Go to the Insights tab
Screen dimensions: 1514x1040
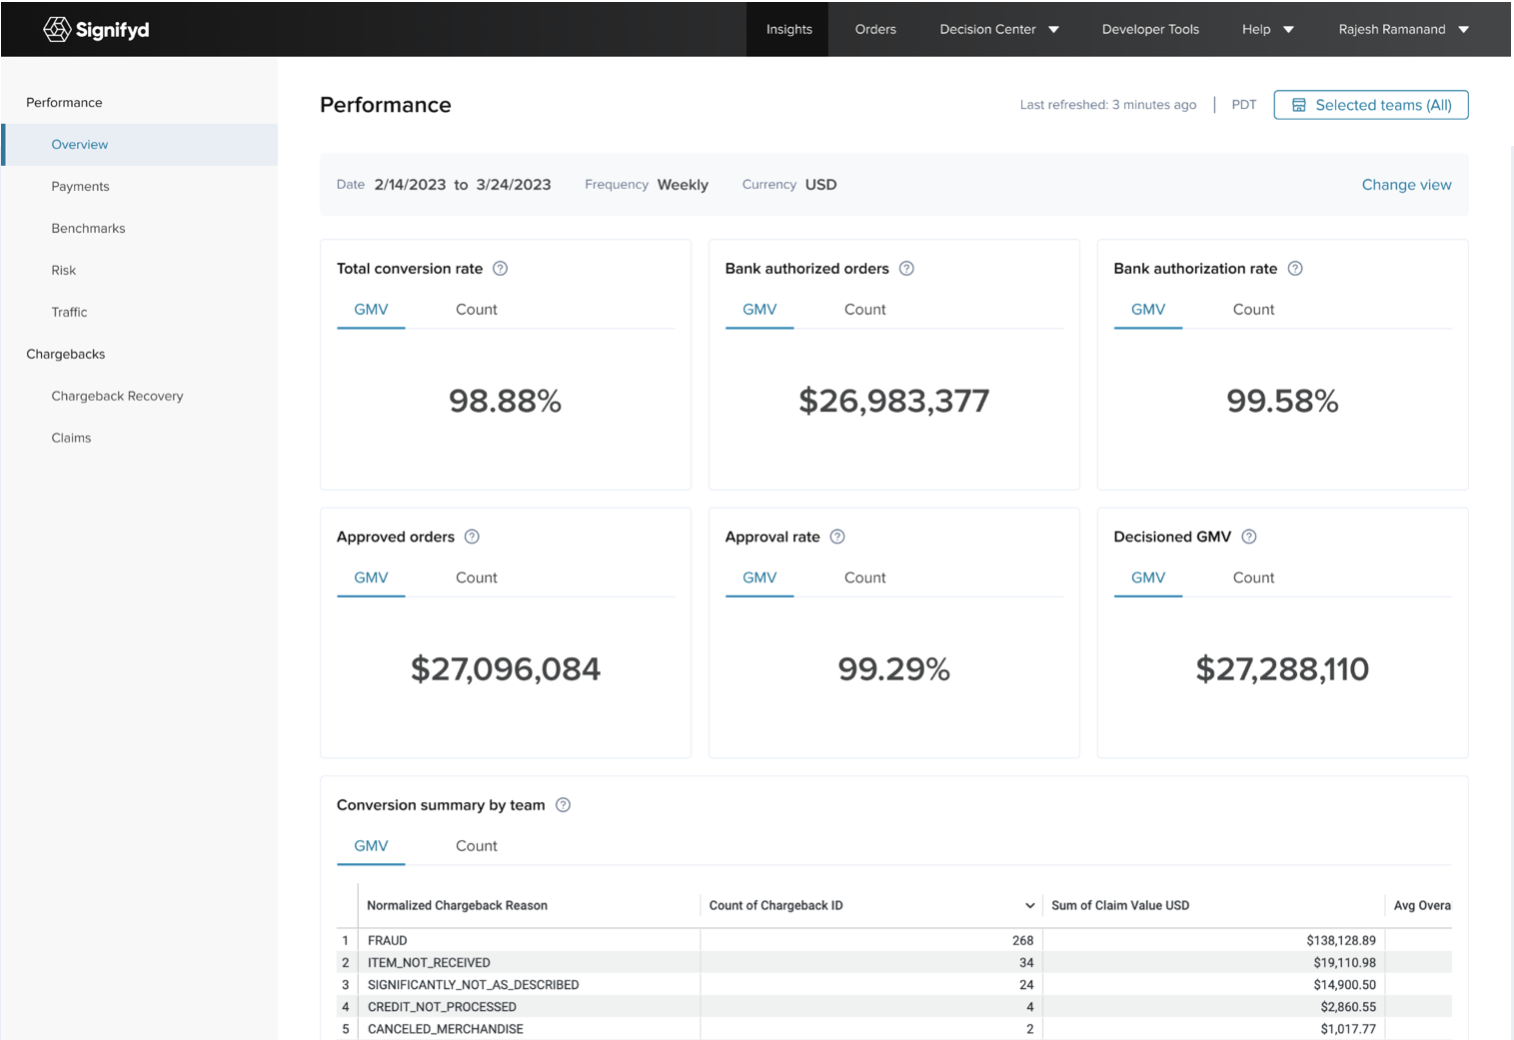(789, 29)
